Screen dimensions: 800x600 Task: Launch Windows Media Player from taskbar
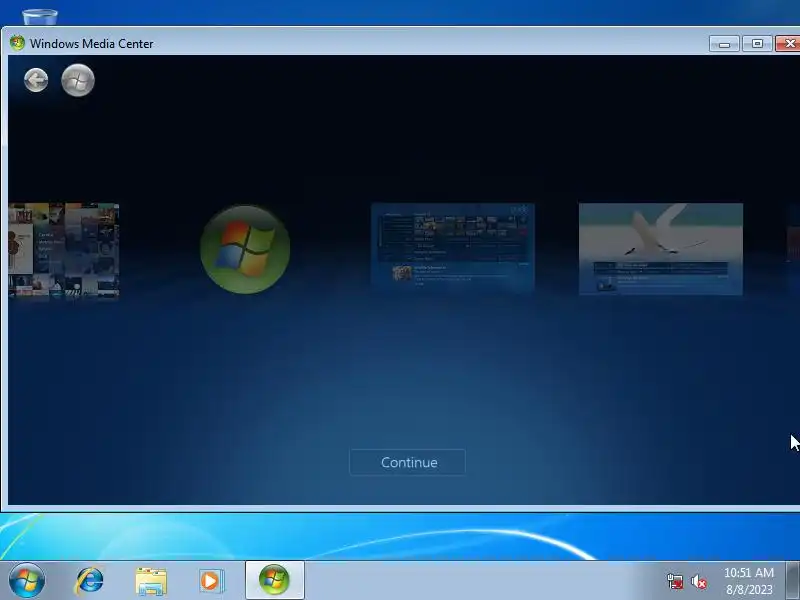click(x=211, y=581)
